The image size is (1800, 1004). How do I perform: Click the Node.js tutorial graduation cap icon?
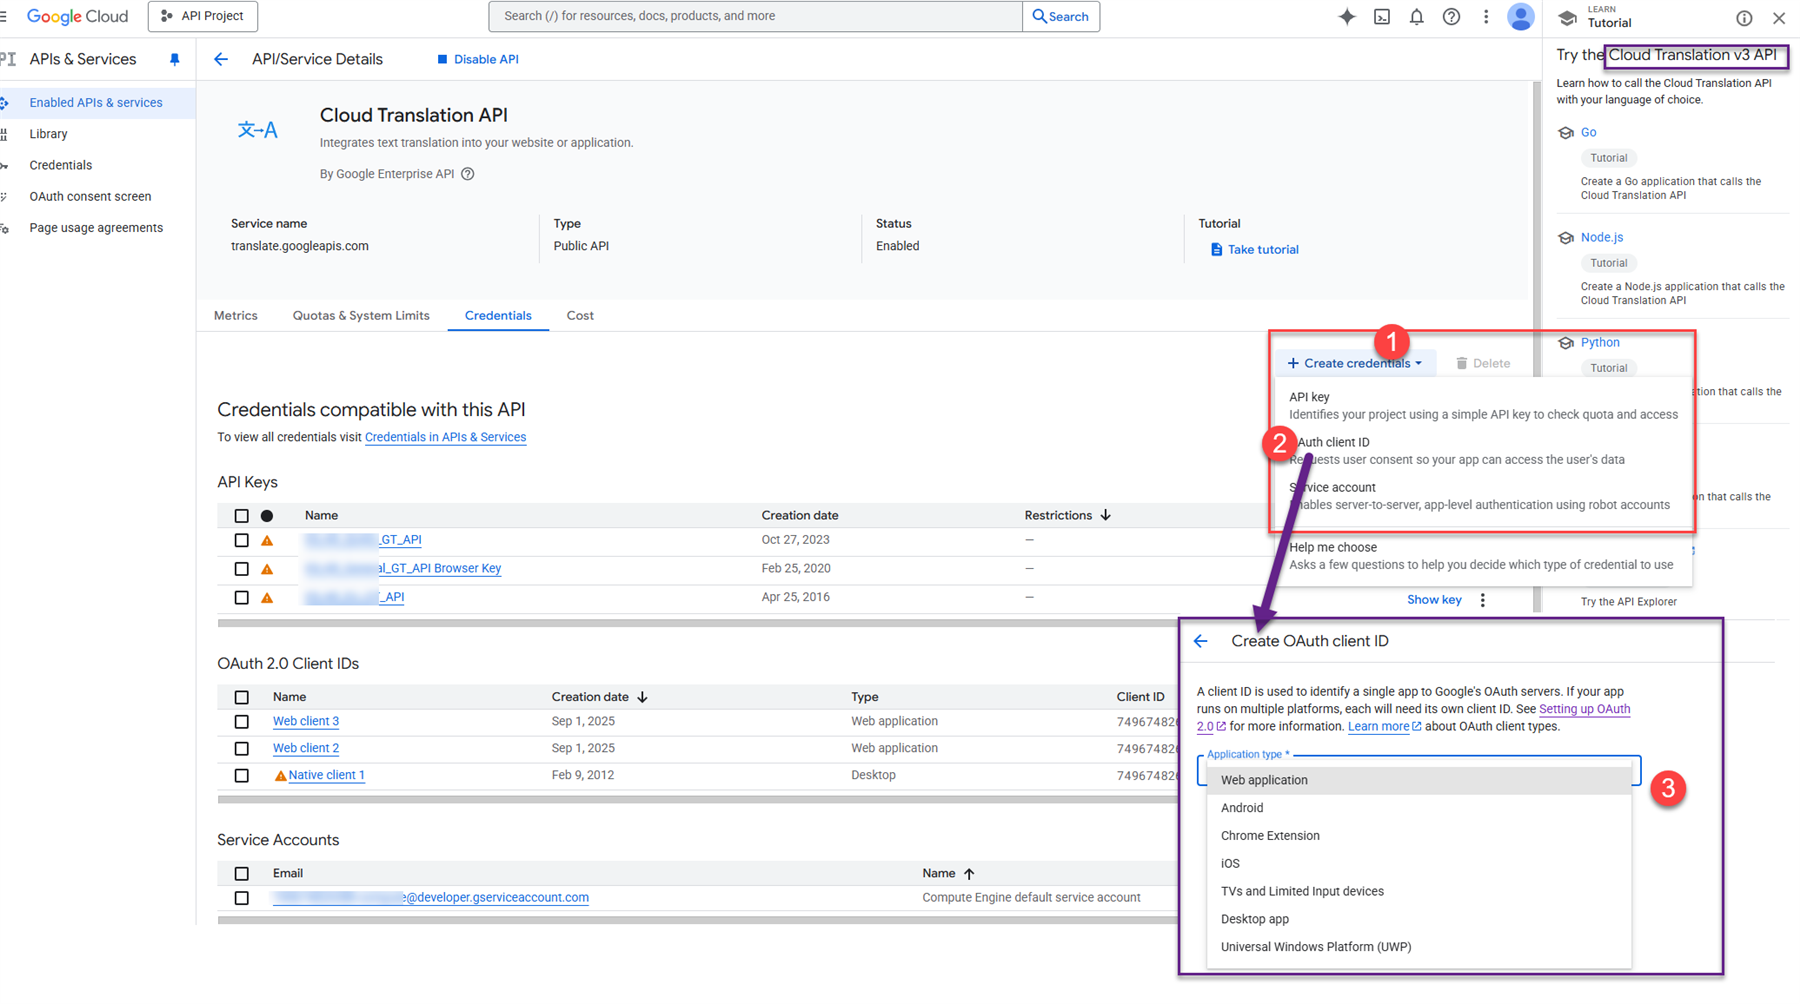[x=1566, y=238]
